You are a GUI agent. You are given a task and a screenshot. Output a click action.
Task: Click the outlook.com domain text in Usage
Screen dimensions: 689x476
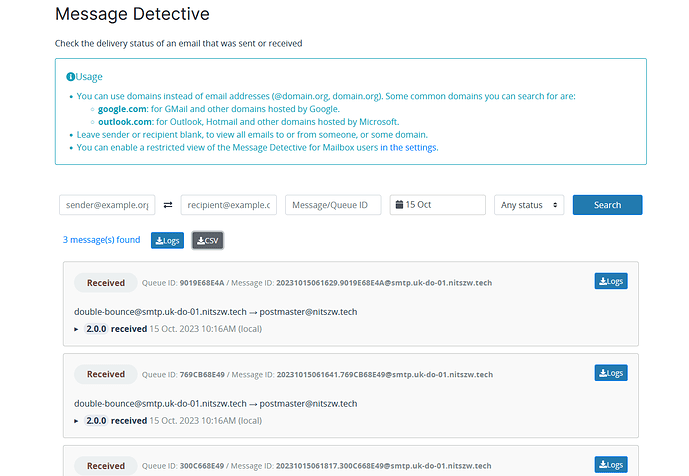(x=125, y=122)
